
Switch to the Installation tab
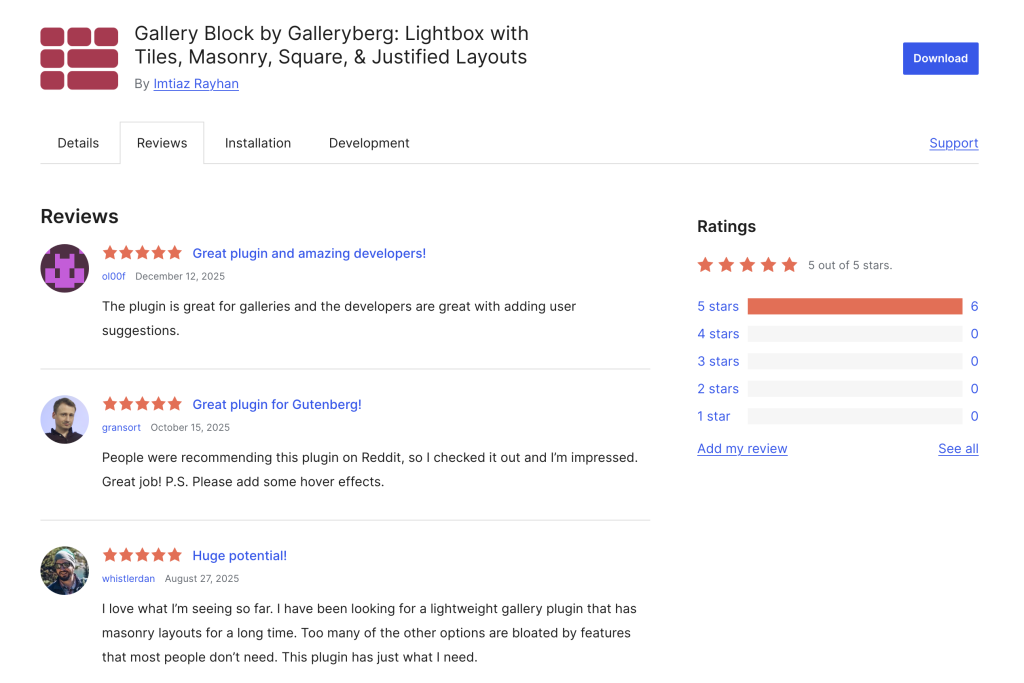(x=258, y=143)
